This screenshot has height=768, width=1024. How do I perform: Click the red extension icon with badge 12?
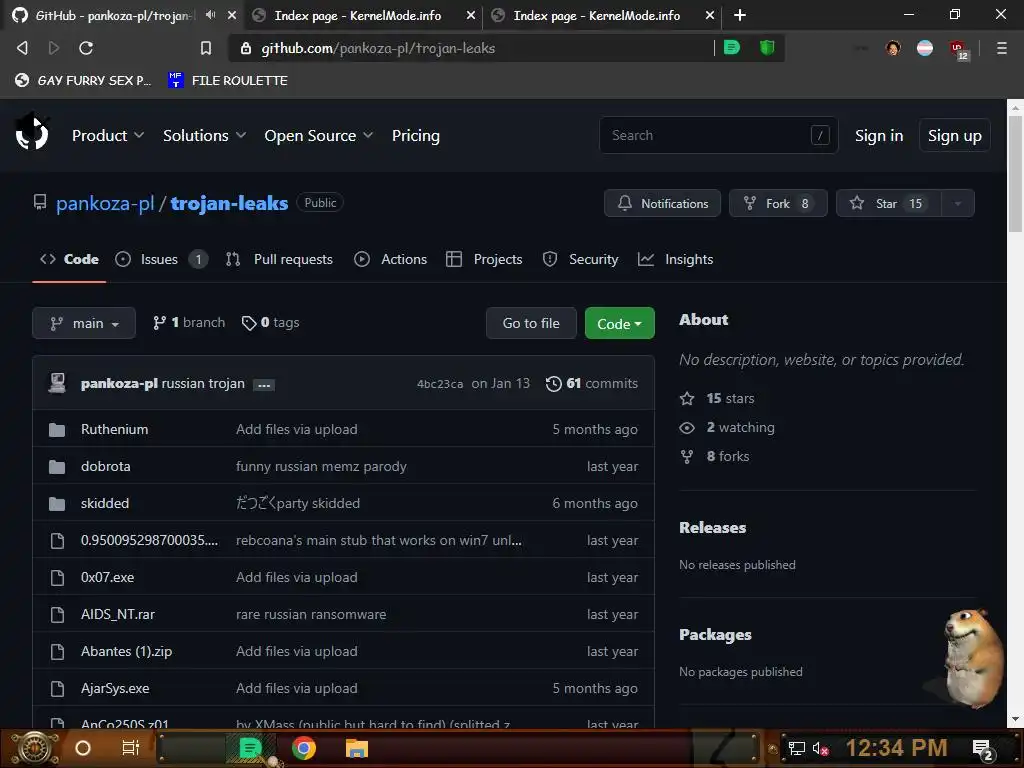(959, 50)
